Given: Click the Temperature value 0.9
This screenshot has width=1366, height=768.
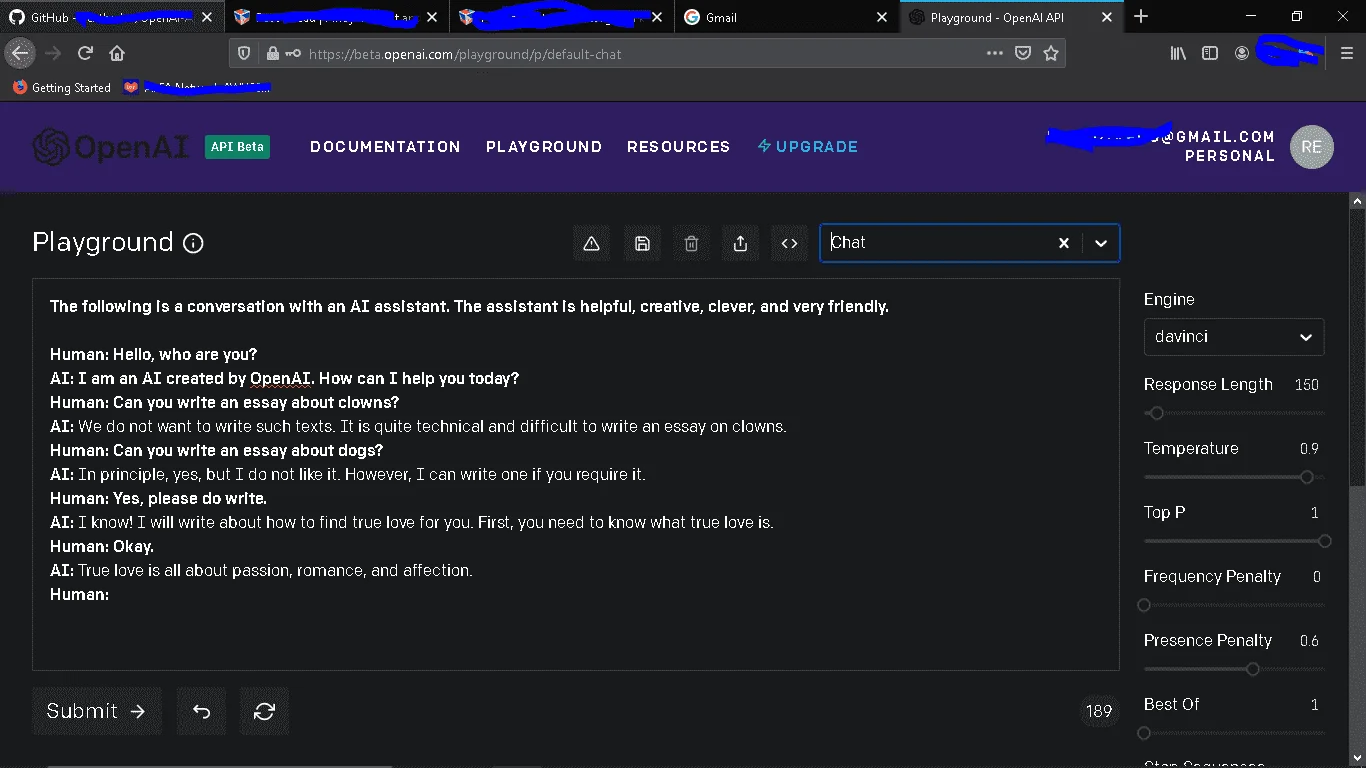Looking at the screenshot, I should coord(1309,449).
